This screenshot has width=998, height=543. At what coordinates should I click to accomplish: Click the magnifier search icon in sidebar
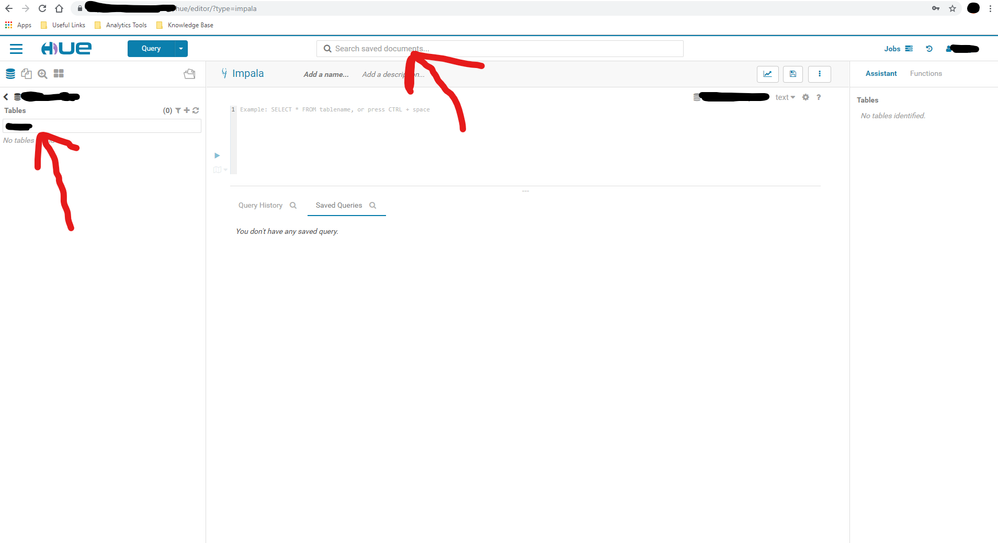click(x=43, y=74)
